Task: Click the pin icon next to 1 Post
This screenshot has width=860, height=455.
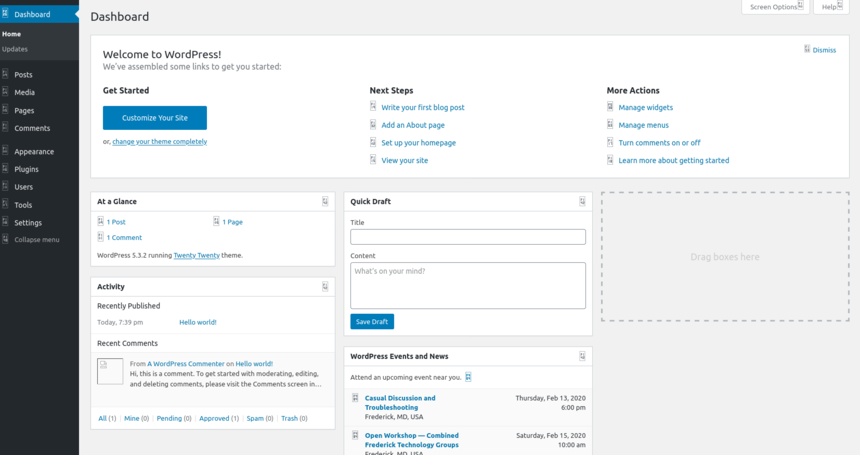Action: click(100, 221)
